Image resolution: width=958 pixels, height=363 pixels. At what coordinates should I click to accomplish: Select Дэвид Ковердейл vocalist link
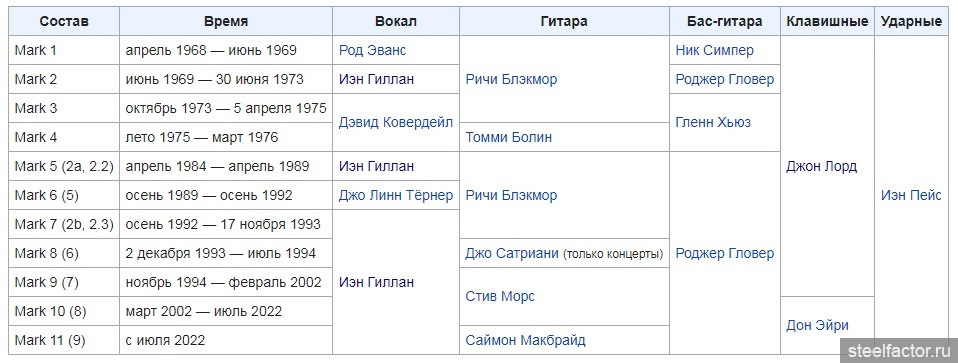[396, 122]
